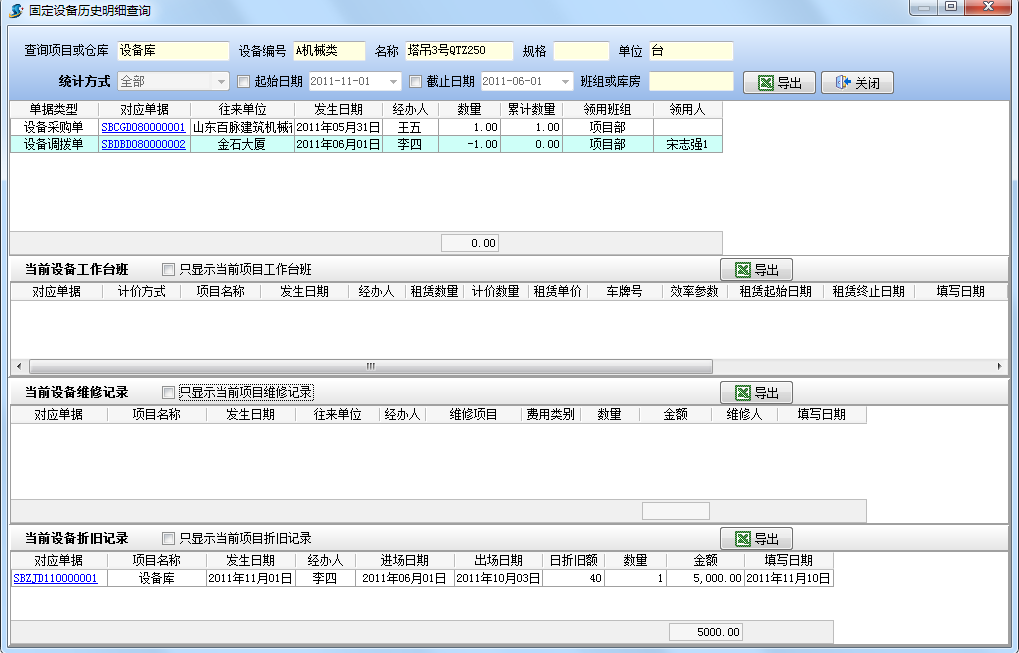Click the Excel export icon in 当前设备折旧记录 section
1019x653 pixels.
click(742, 538)
